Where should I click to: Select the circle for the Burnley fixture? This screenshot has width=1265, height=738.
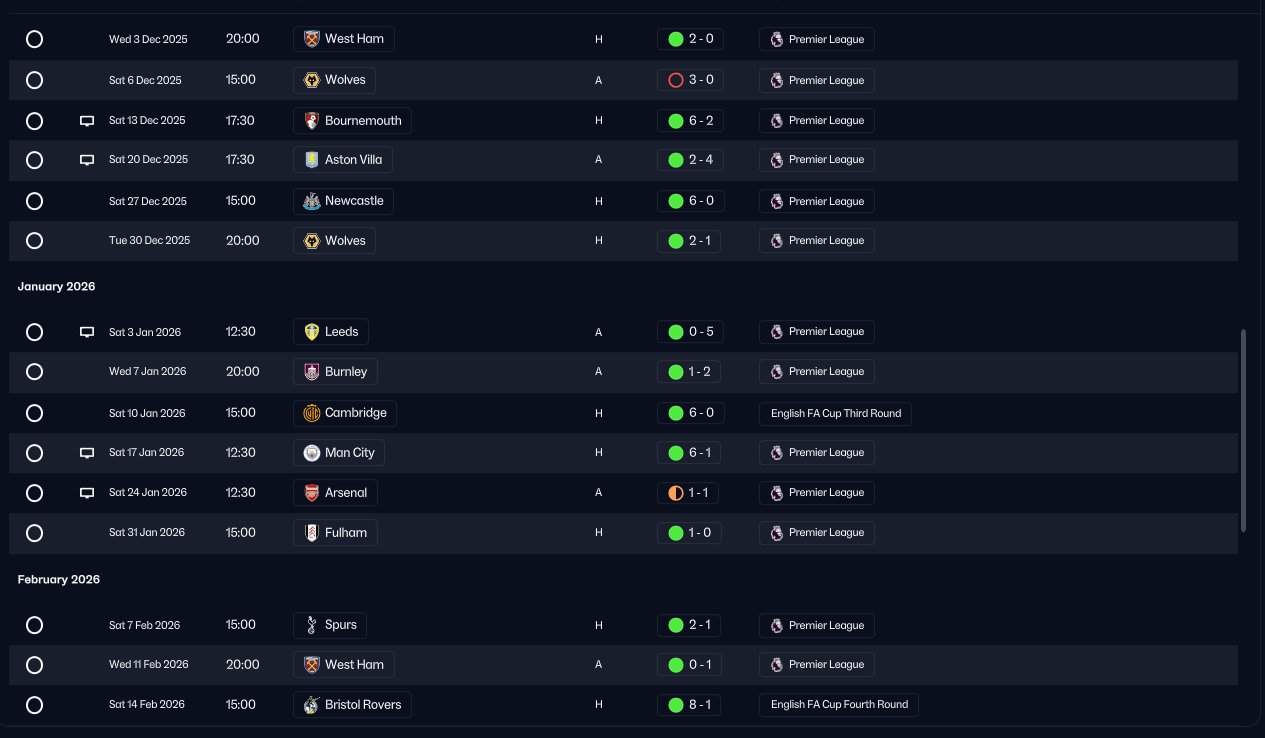pyautogui.click(x=34, y=372)
